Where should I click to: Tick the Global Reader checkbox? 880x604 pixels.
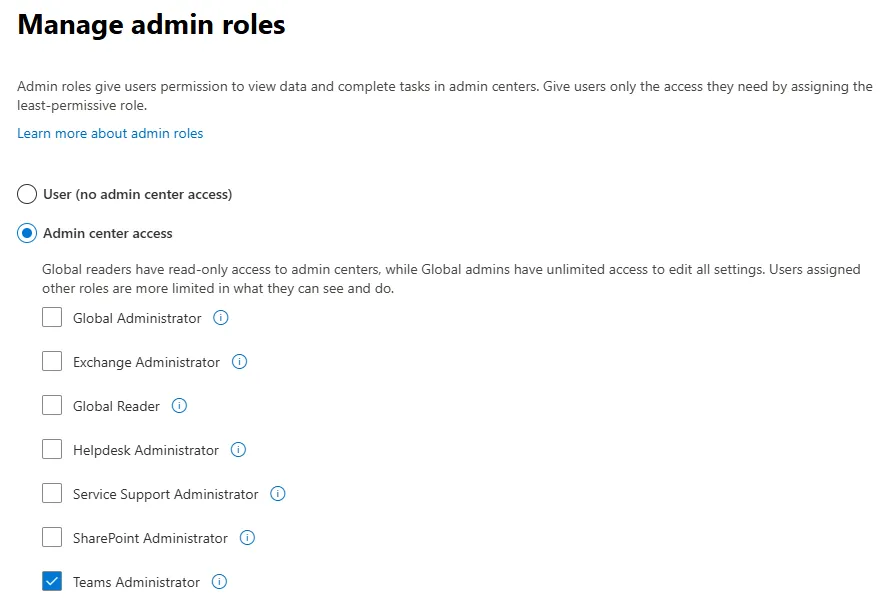coord(52,406)
